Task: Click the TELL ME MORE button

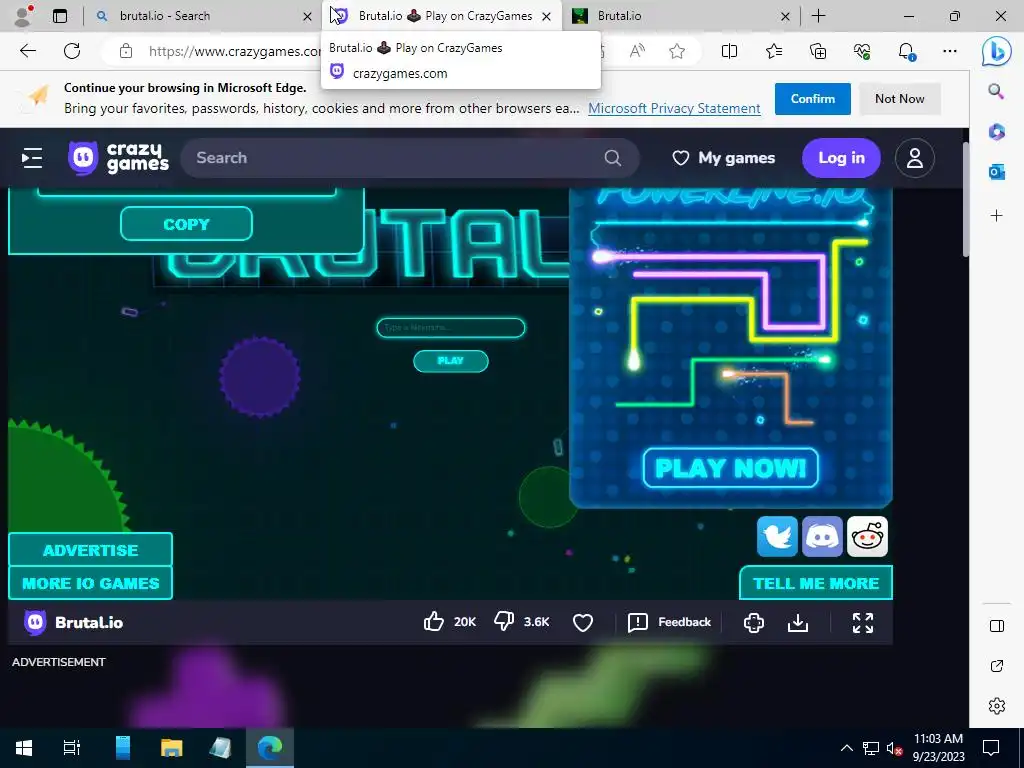Action: [816, 583]
